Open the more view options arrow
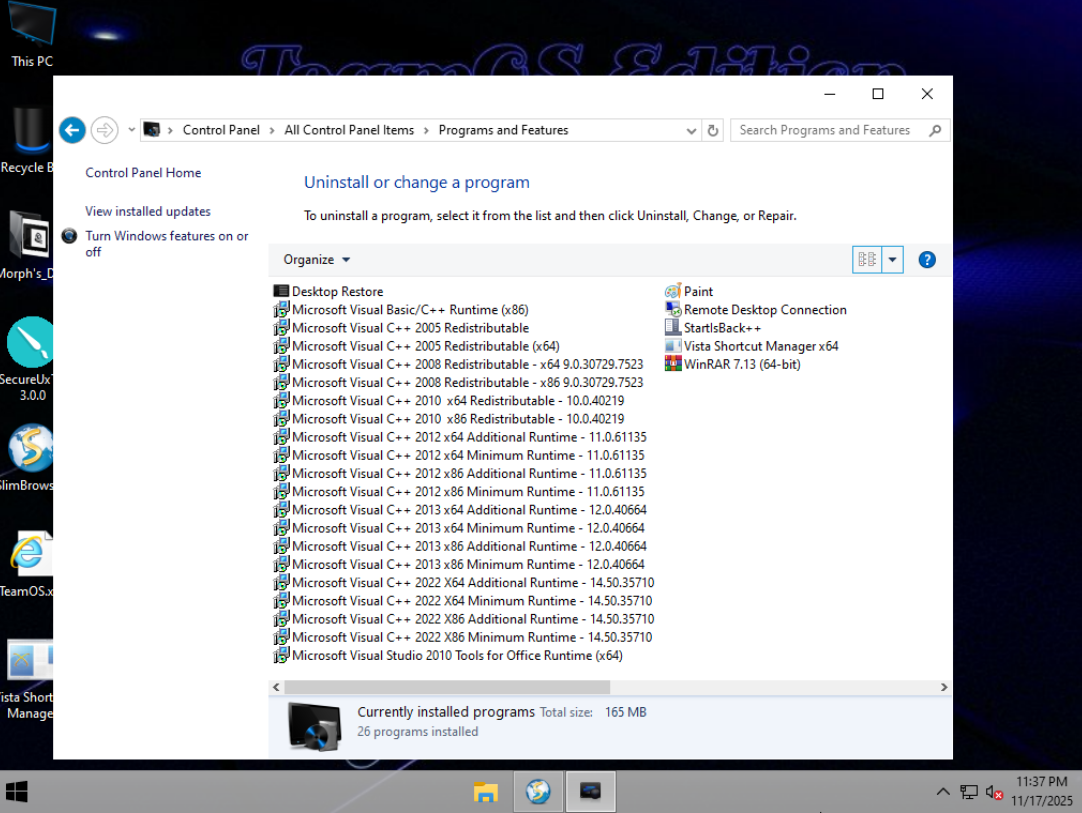Image resolution: width=1082 pixels, height=813 pixels. coord(892,259)
